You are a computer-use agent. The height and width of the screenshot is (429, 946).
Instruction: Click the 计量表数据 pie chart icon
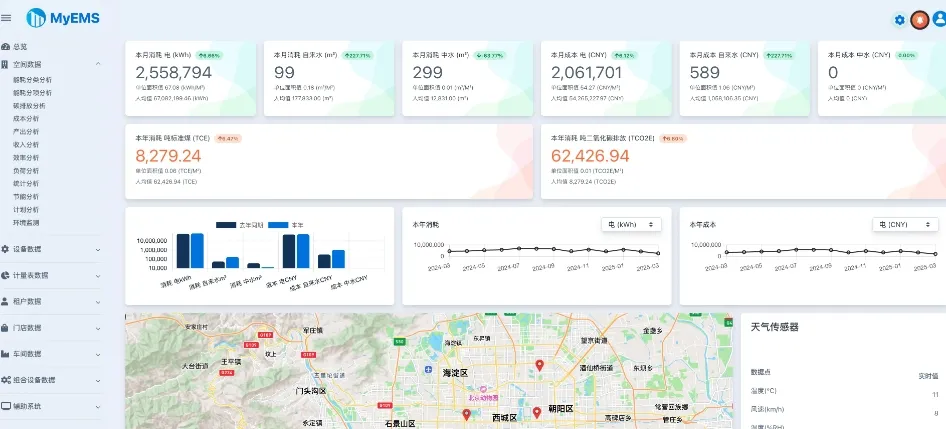[5, 275]
